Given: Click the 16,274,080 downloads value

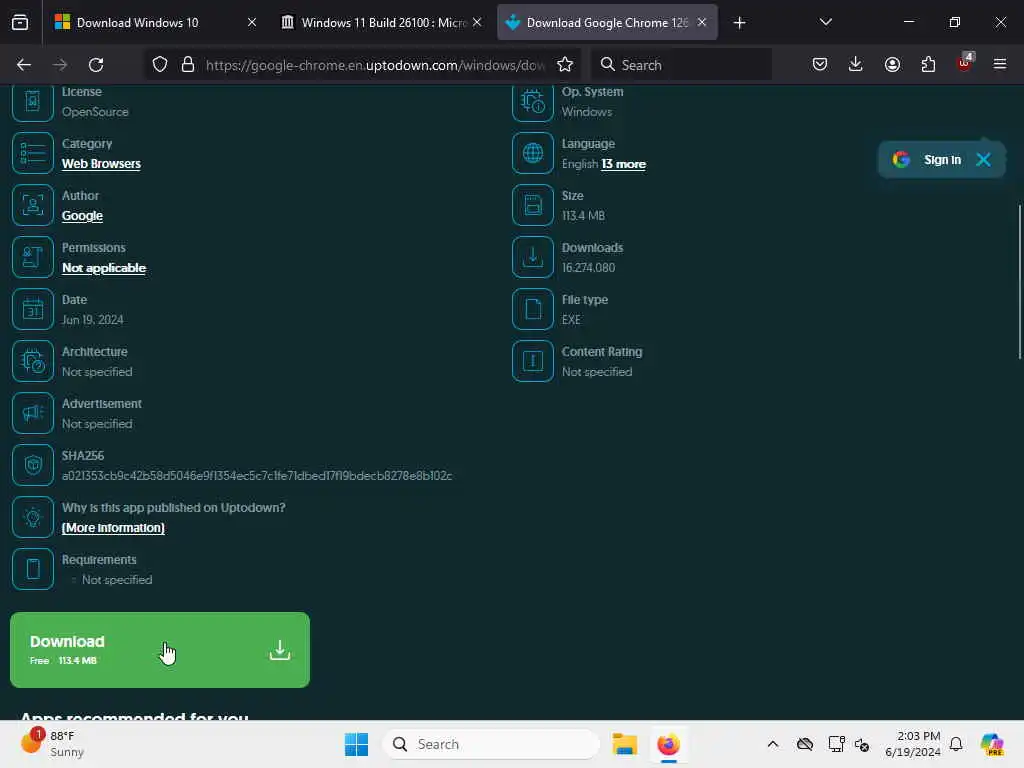Looking at the screenshot, I should 588,268.
